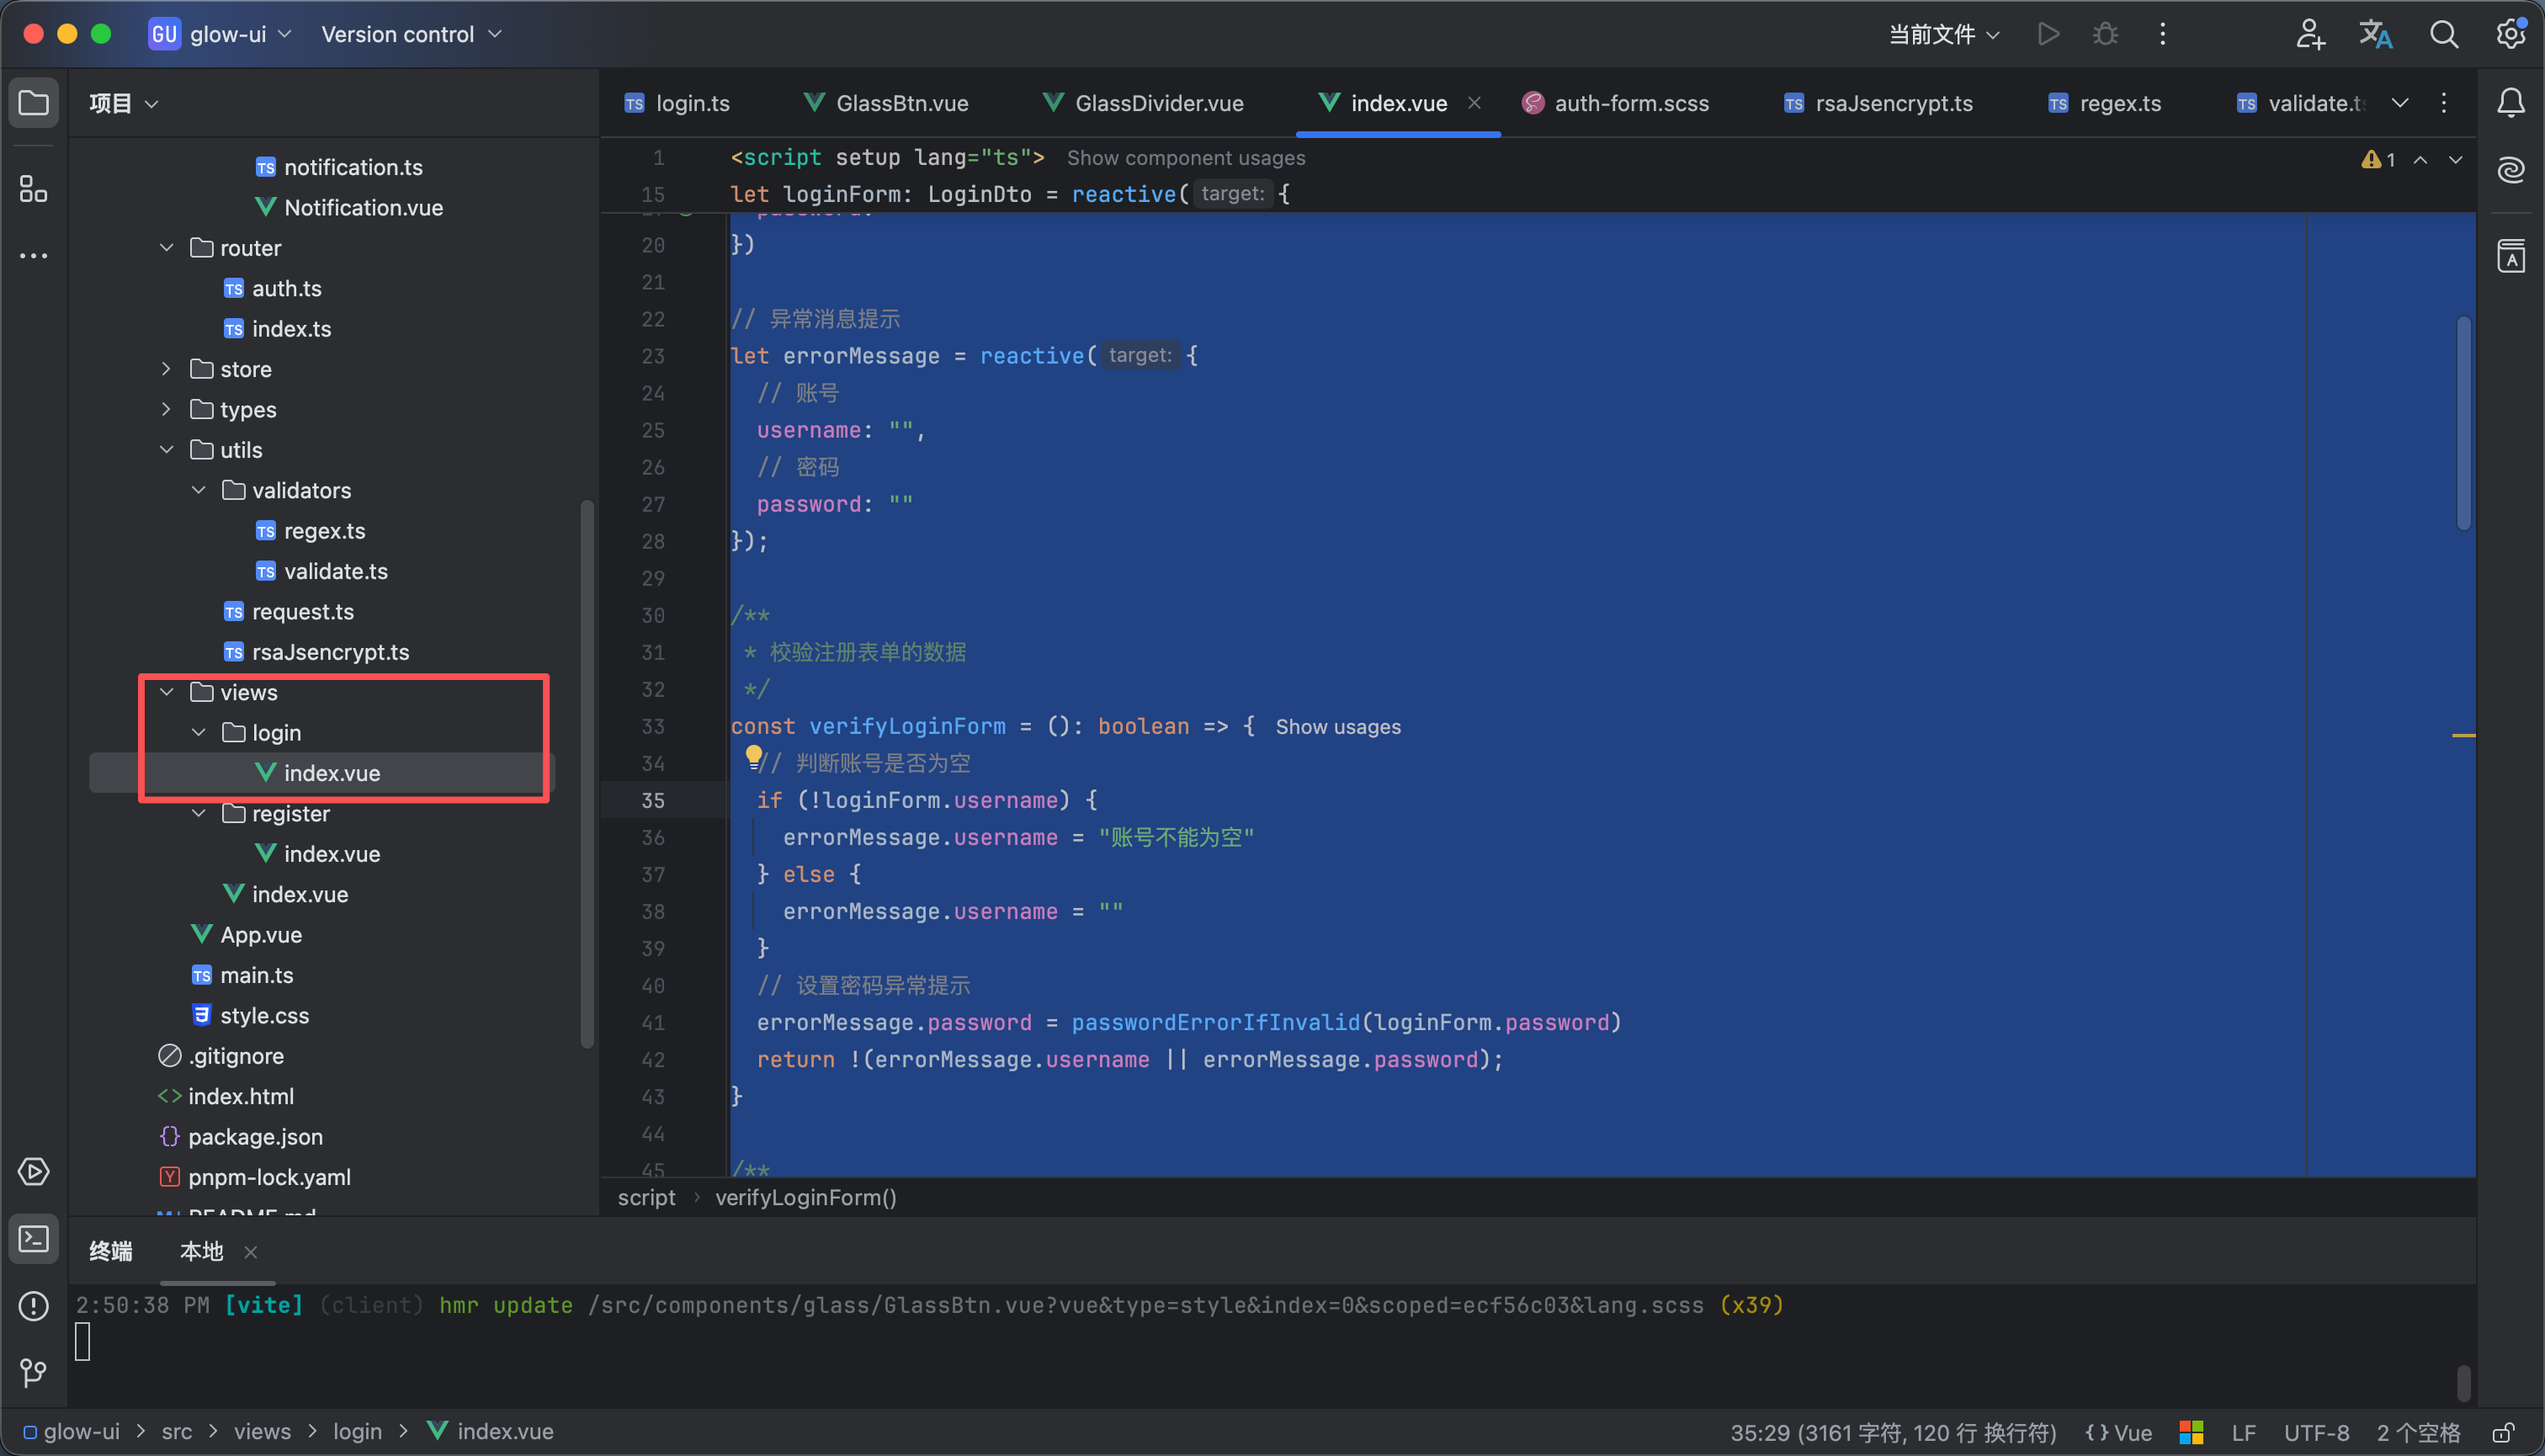Expand the store folder
Viewport: 2545px width, 1456px height.
tap(166, 369)
